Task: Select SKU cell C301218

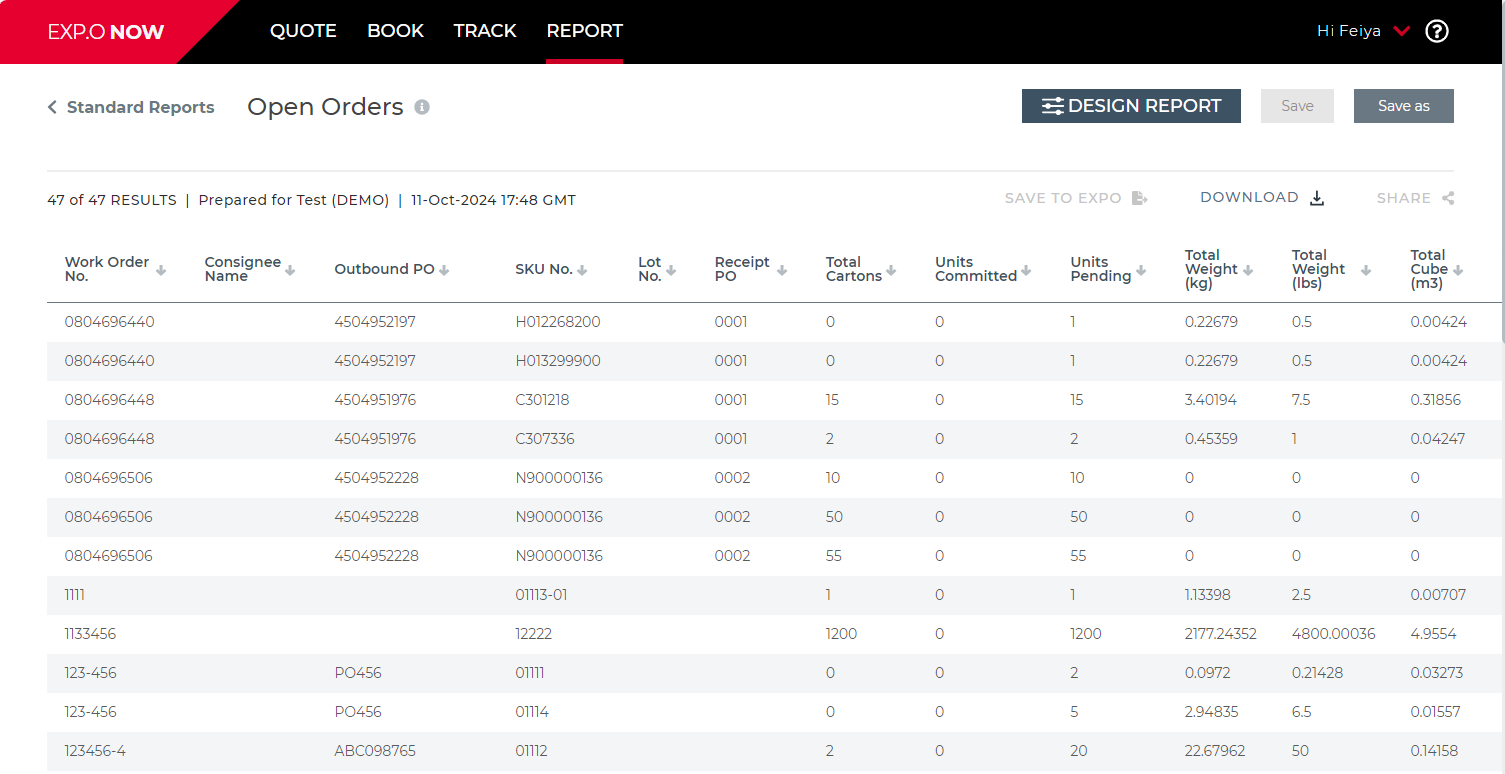Action: [542, 400]
